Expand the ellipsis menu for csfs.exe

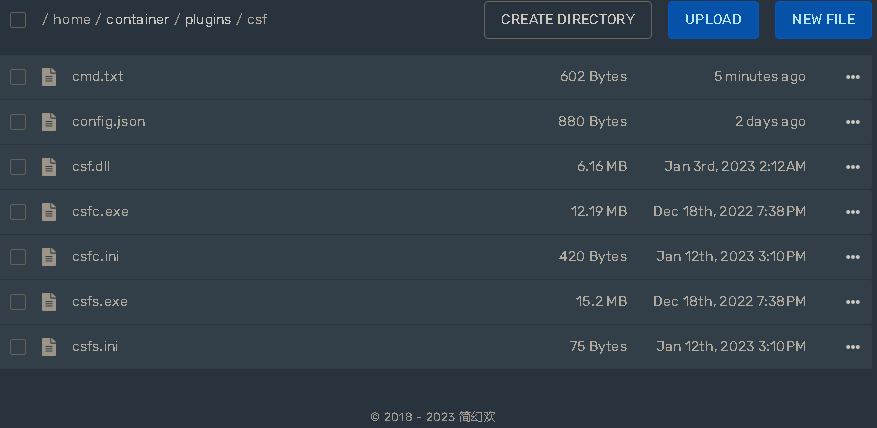pyautogui.click(x=852, y=302)
